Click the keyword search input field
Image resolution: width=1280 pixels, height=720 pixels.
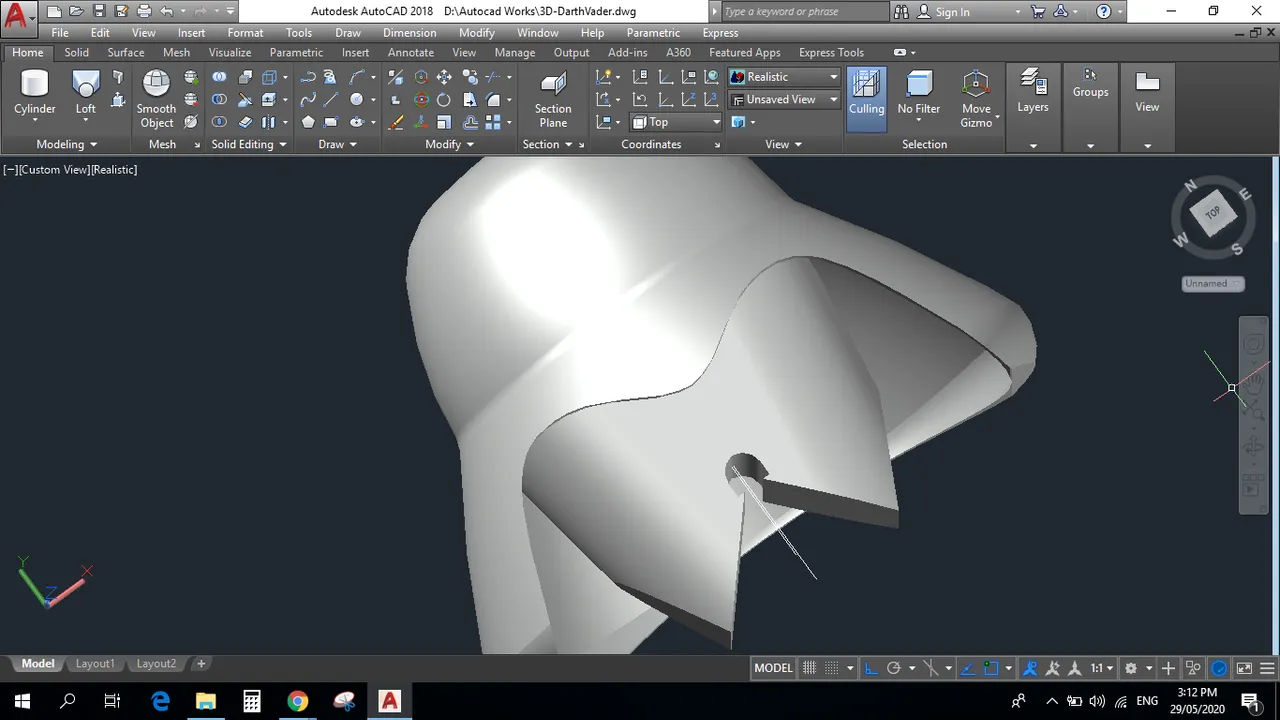tap(803, 12)
